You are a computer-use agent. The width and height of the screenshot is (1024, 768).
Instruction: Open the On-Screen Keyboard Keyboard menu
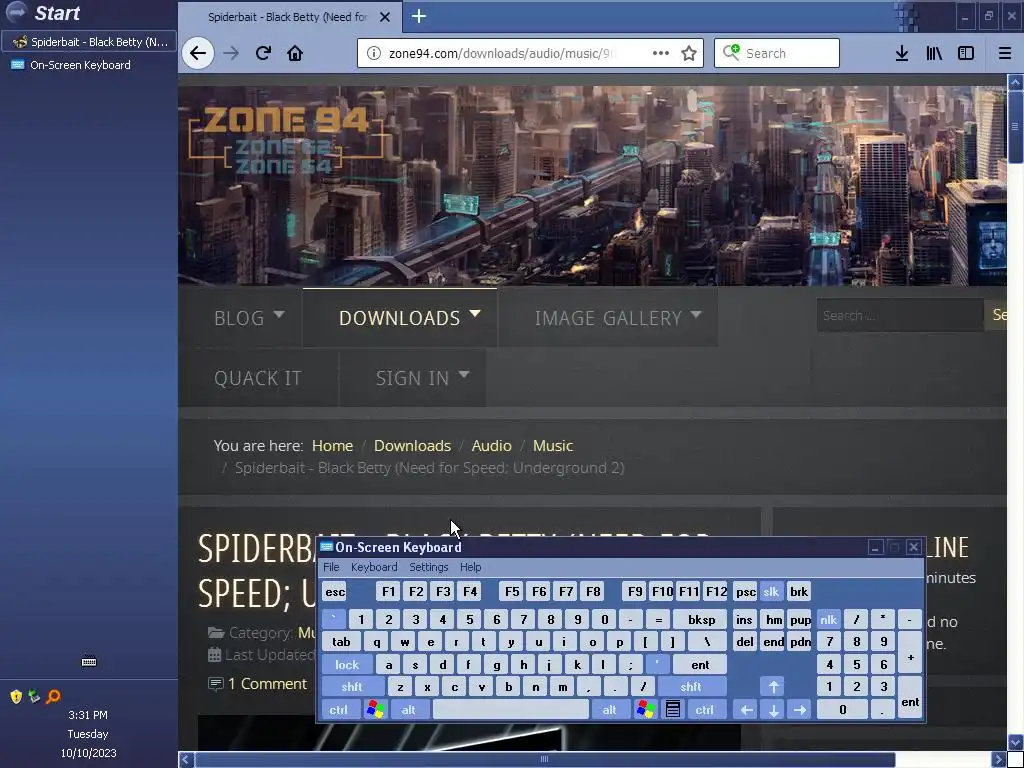coord(374,567)
